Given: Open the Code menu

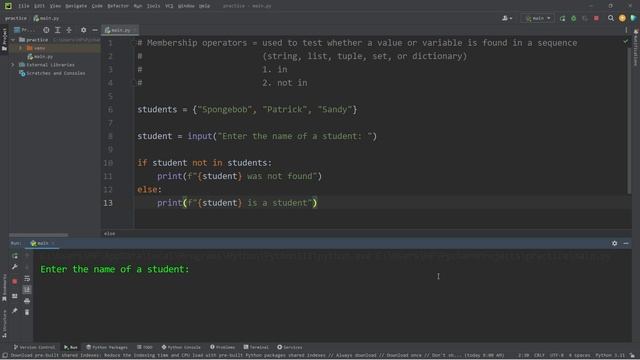Looking at the screenshot, I should click(97, 6).
